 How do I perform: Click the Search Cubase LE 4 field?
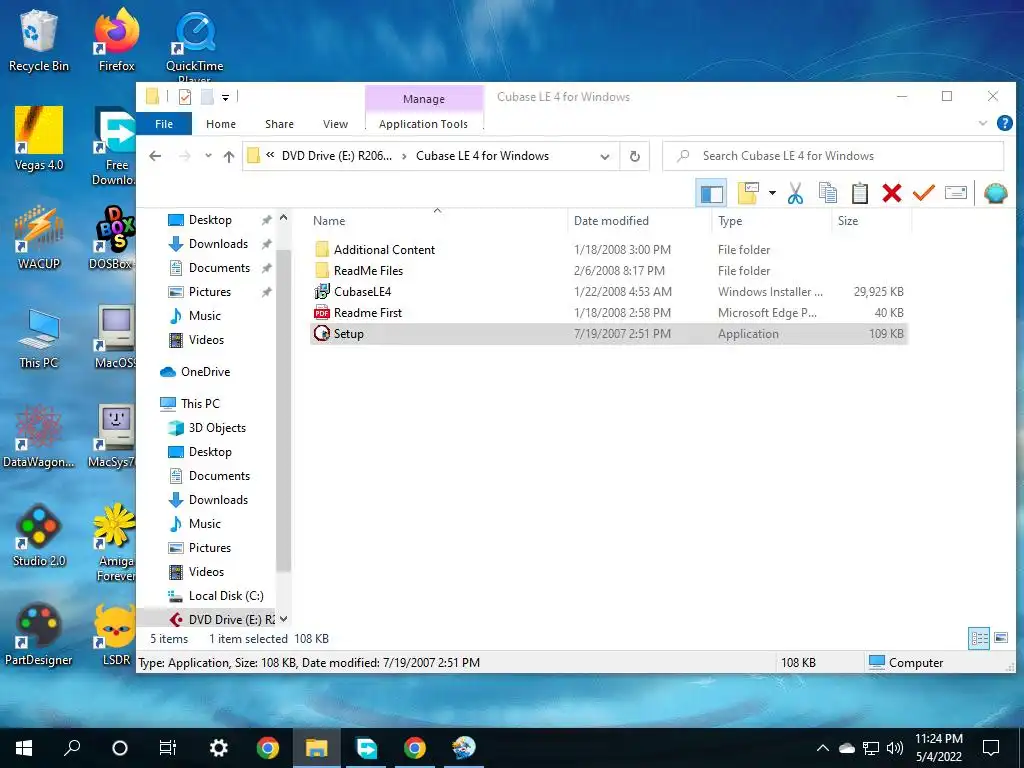833,156
